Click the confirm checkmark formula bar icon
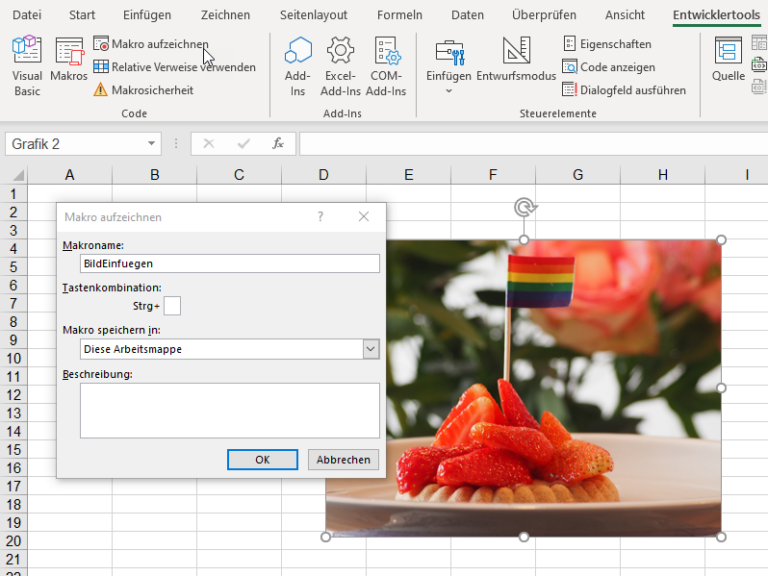This screenshot has height=576, width=768. (243, 144)
